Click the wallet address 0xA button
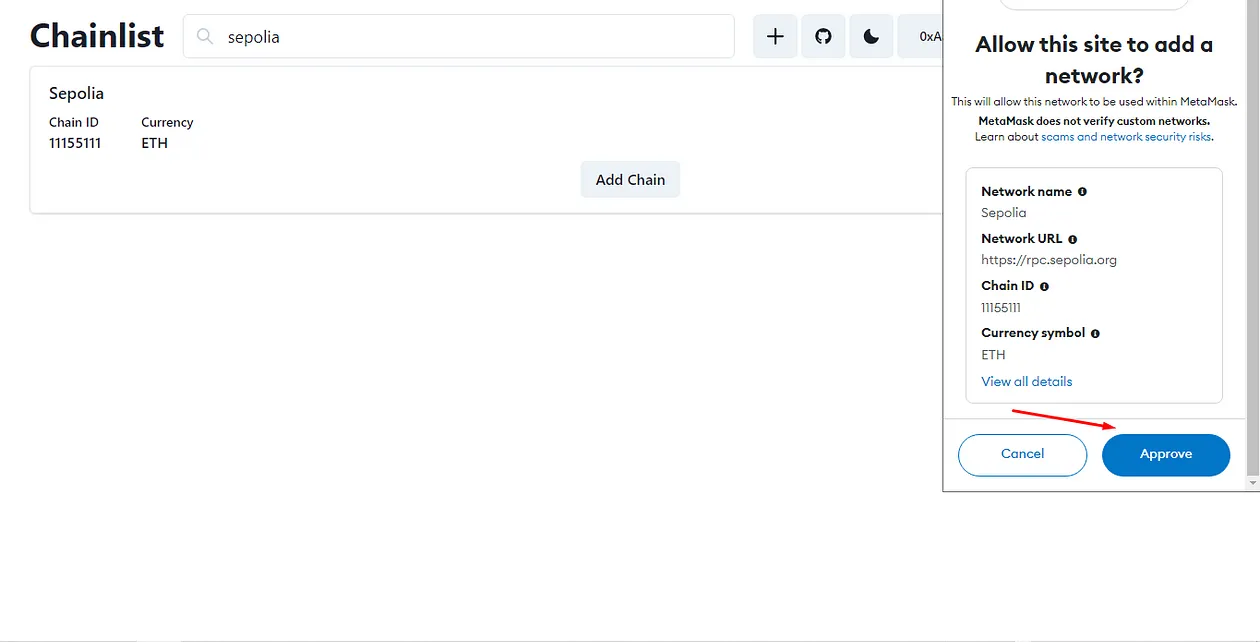The width and height of the screenshot is (1260, 642). [921, 36]
